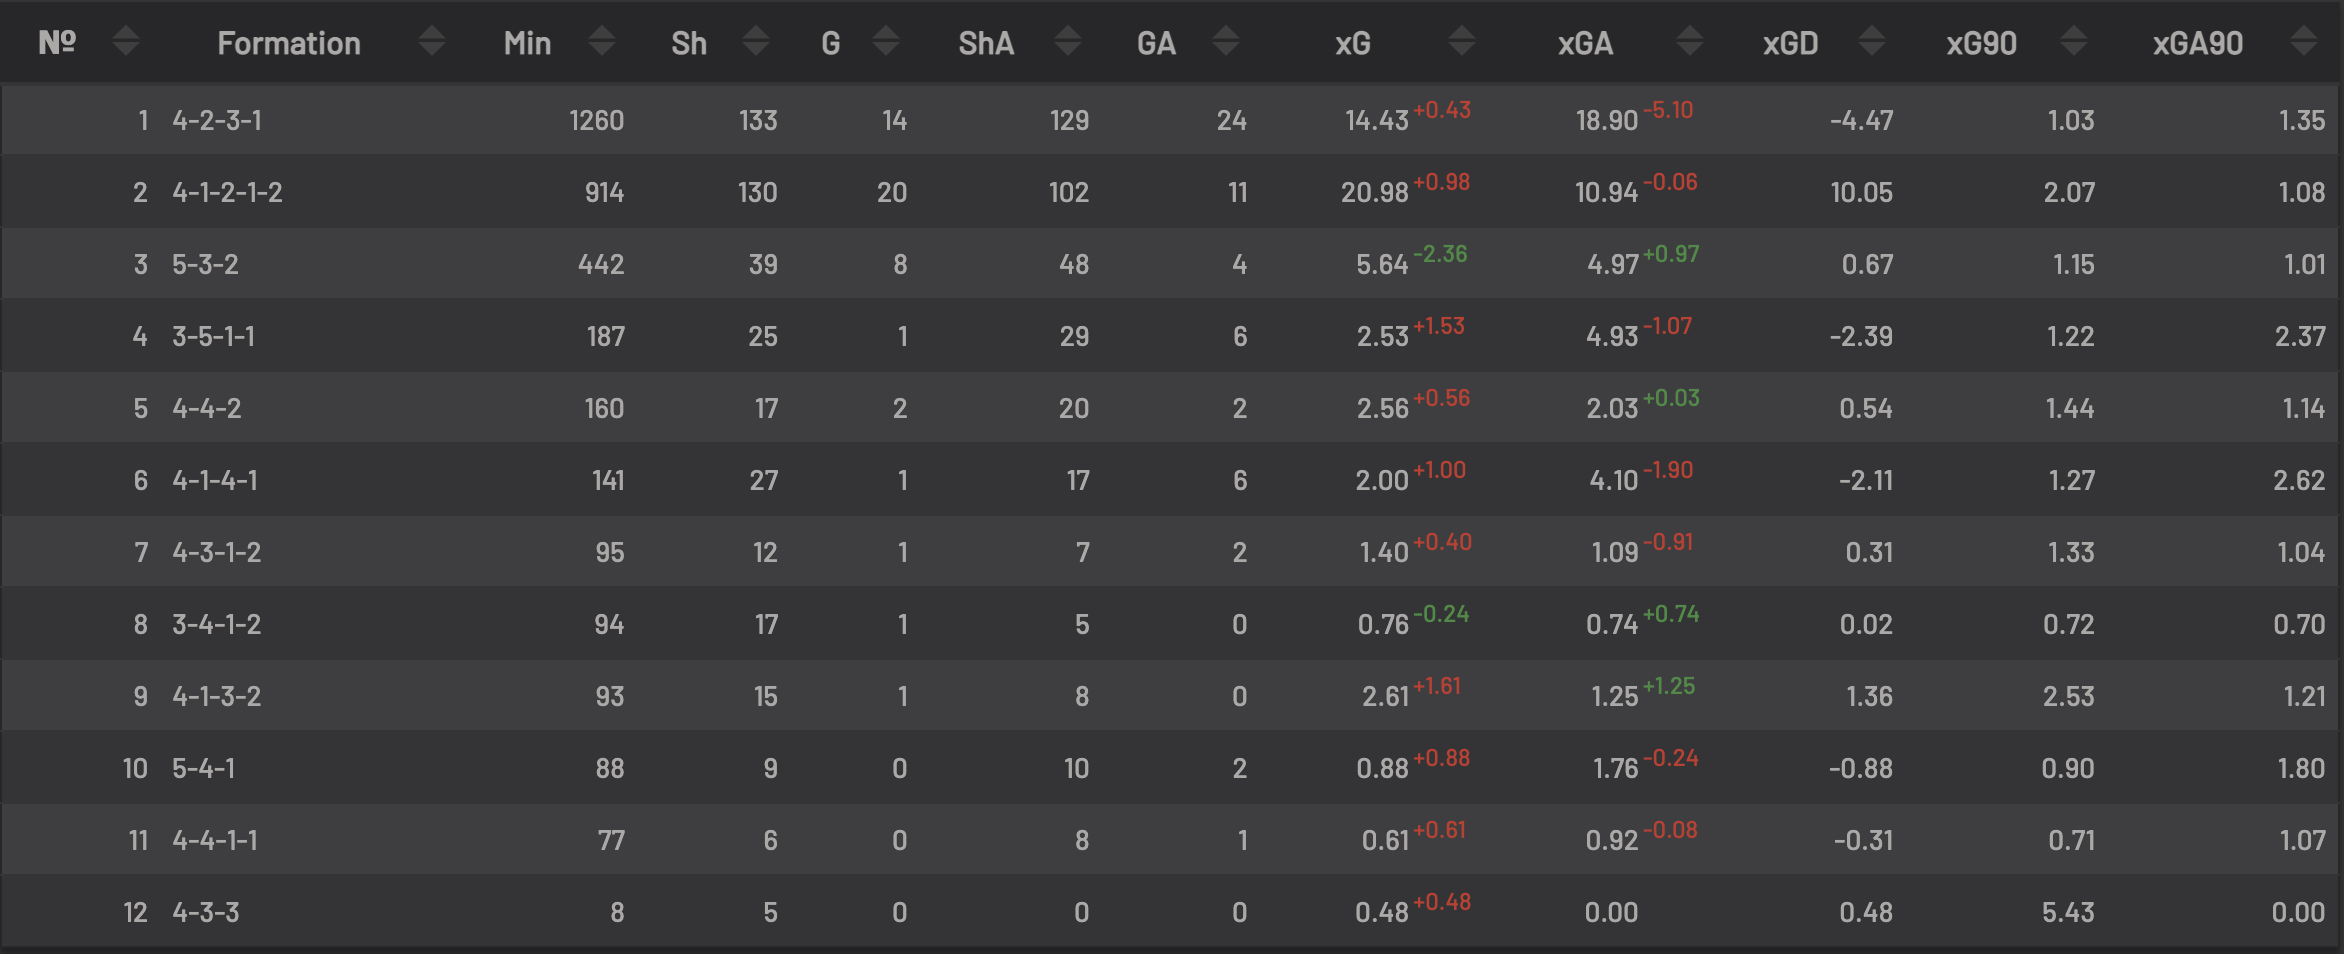Click the G column sort arrows

886,42
